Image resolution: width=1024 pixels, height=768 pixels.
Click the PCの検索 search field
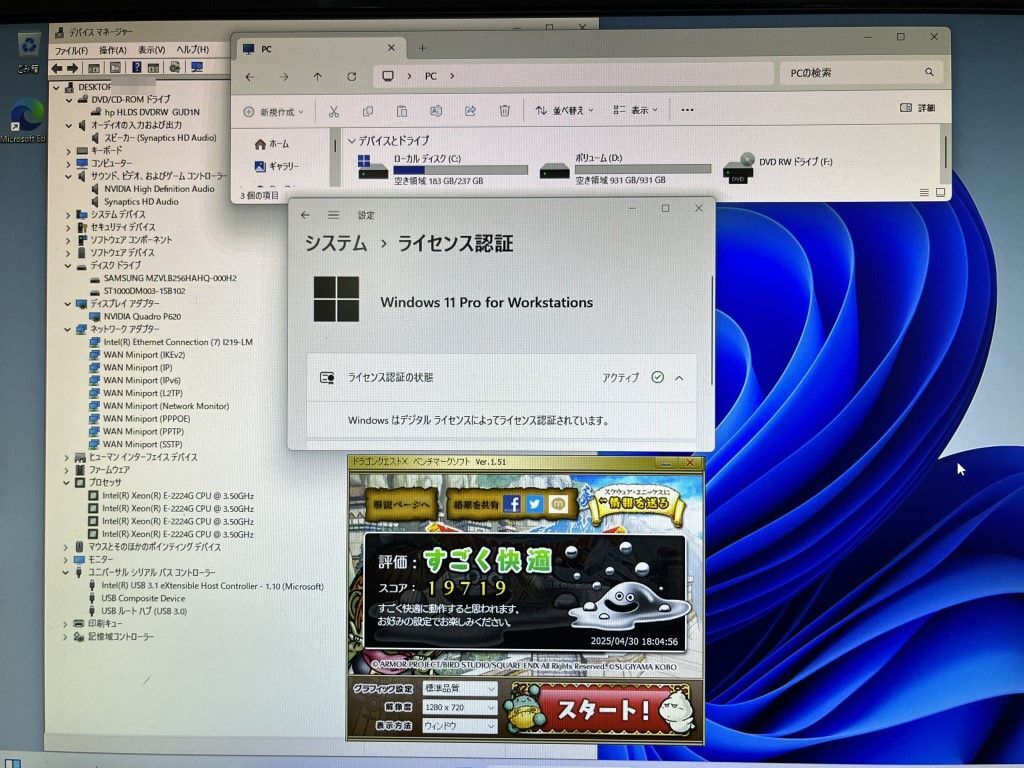[861, 72]
